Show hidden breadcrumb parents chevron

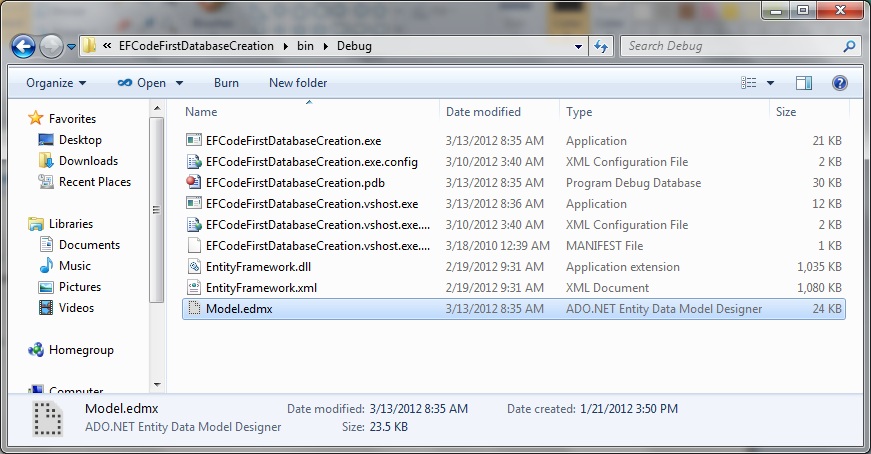[107, 46]
